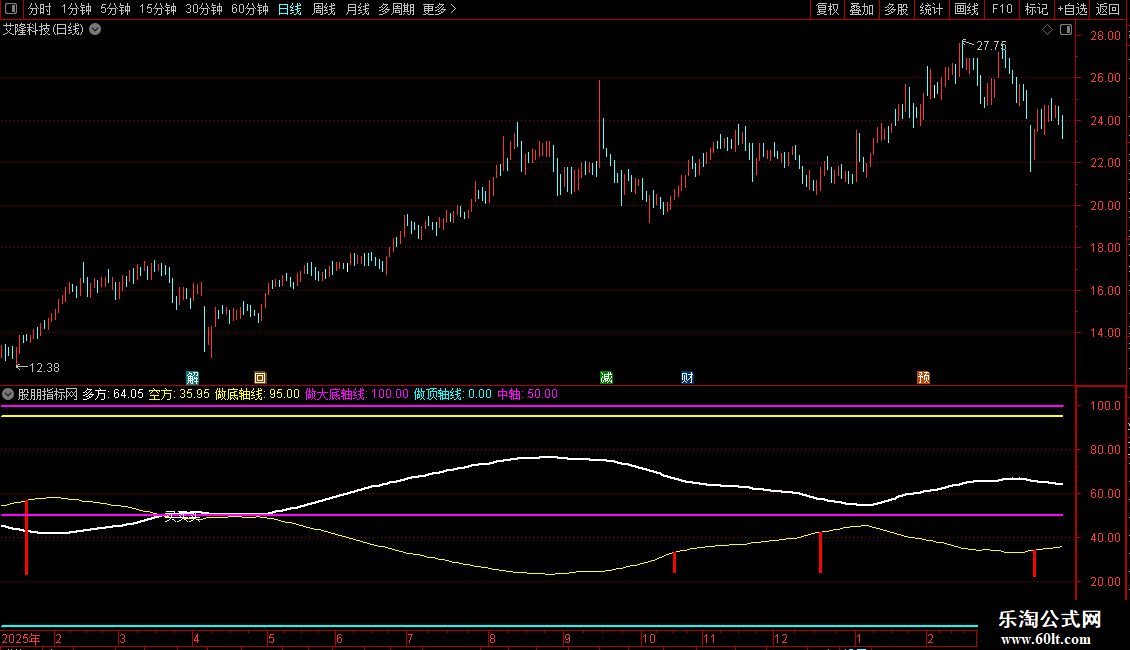Click the 回 event marker icon
The image size is (1130, 650).
point(260,377)
